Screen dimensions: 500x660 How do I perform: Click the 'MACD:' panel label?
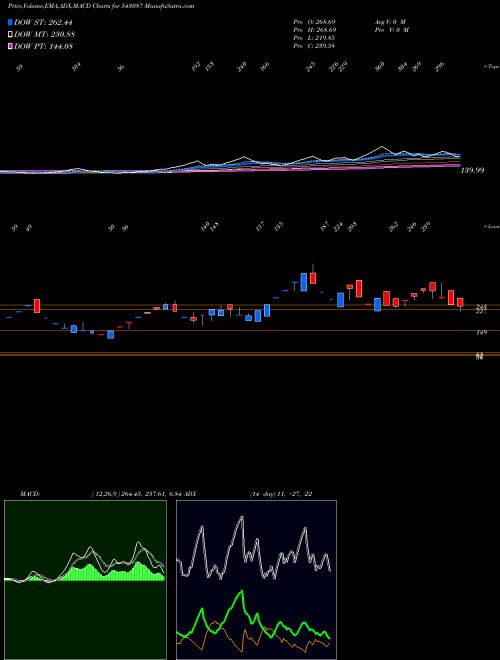point(30,494)
